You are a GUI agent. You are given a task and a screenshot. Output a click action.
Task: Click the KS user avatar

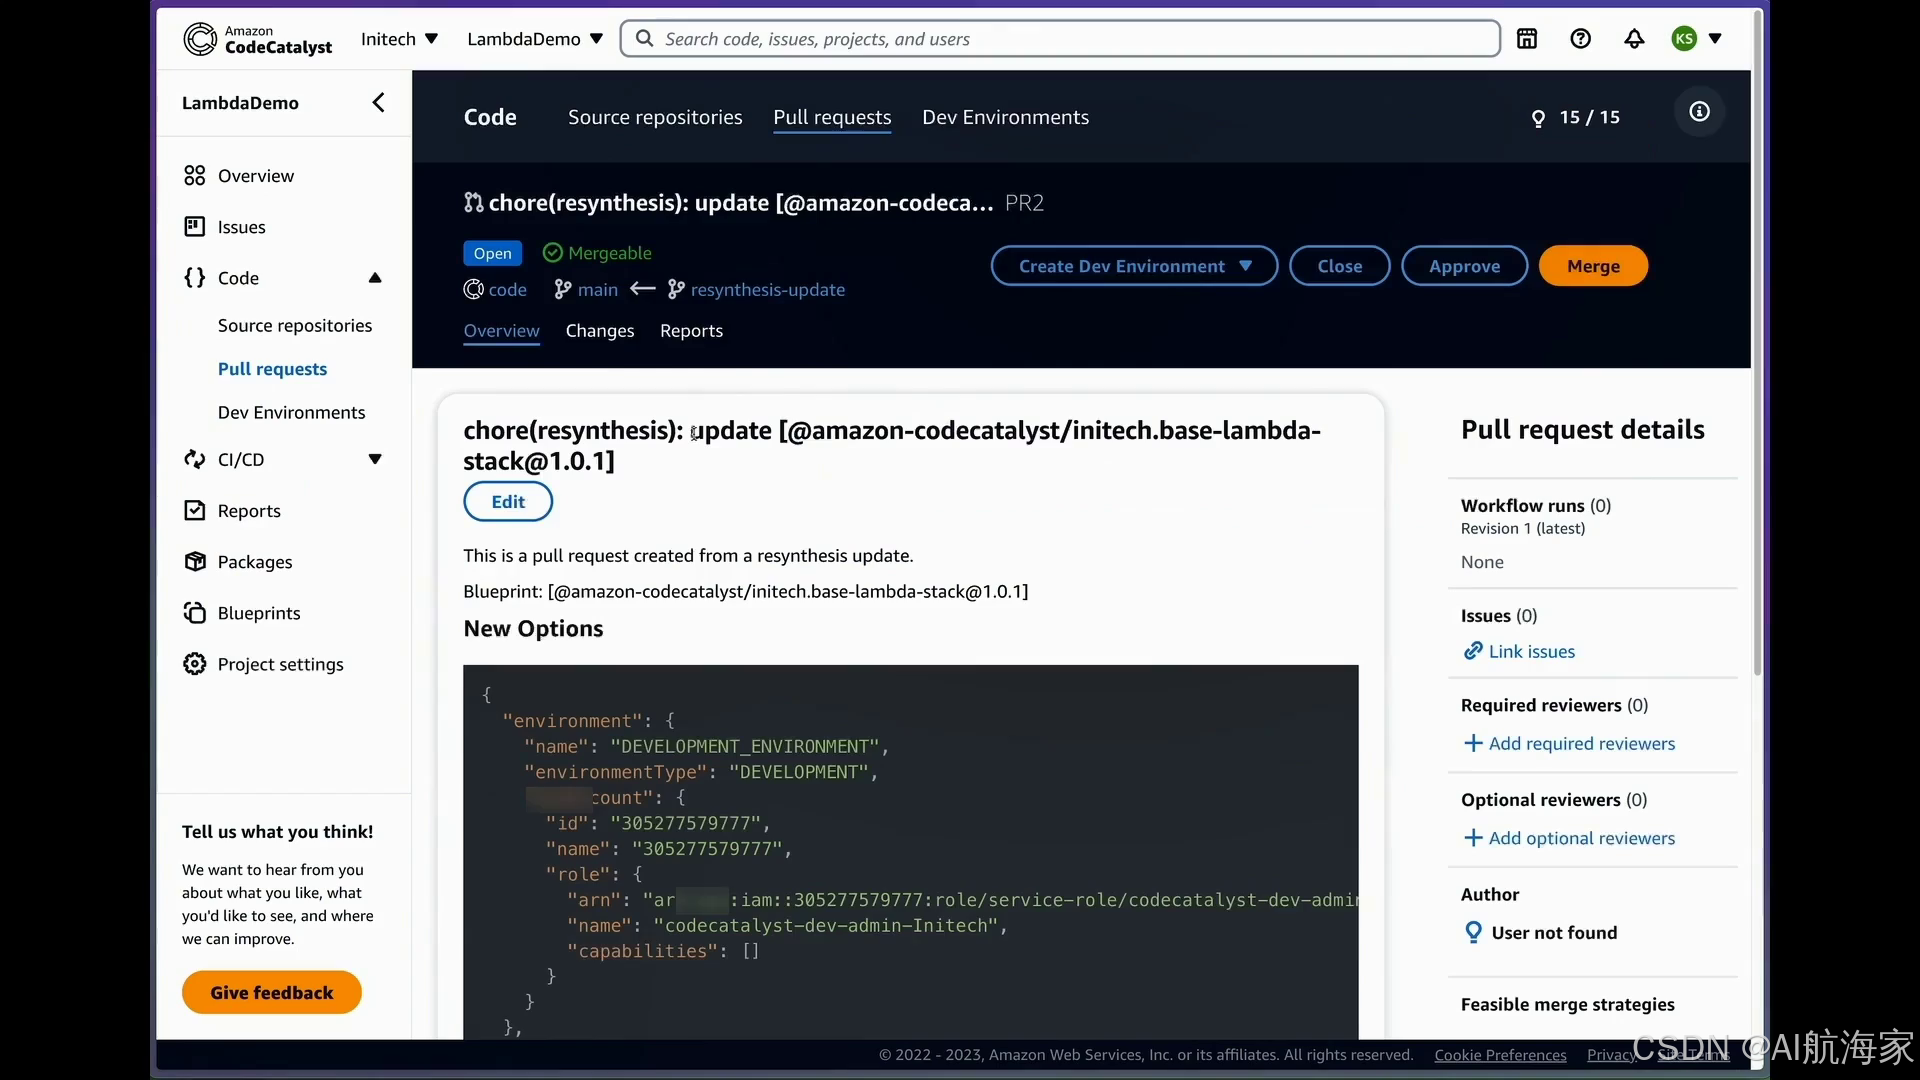click(1684, 39)
